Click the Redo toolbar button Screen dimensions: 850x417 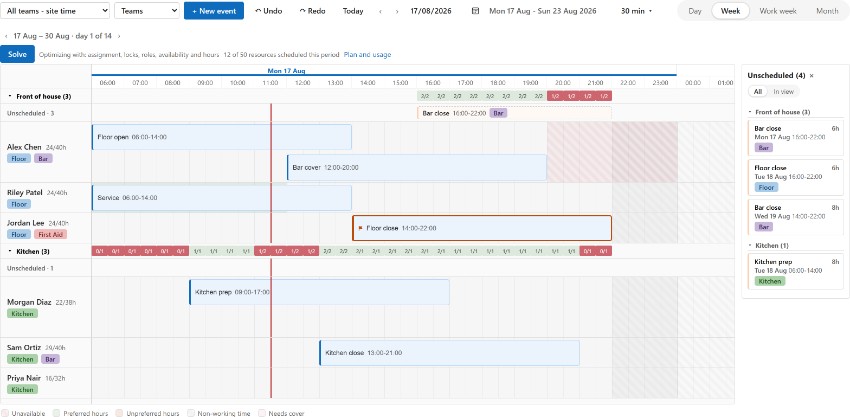[312, 11]
